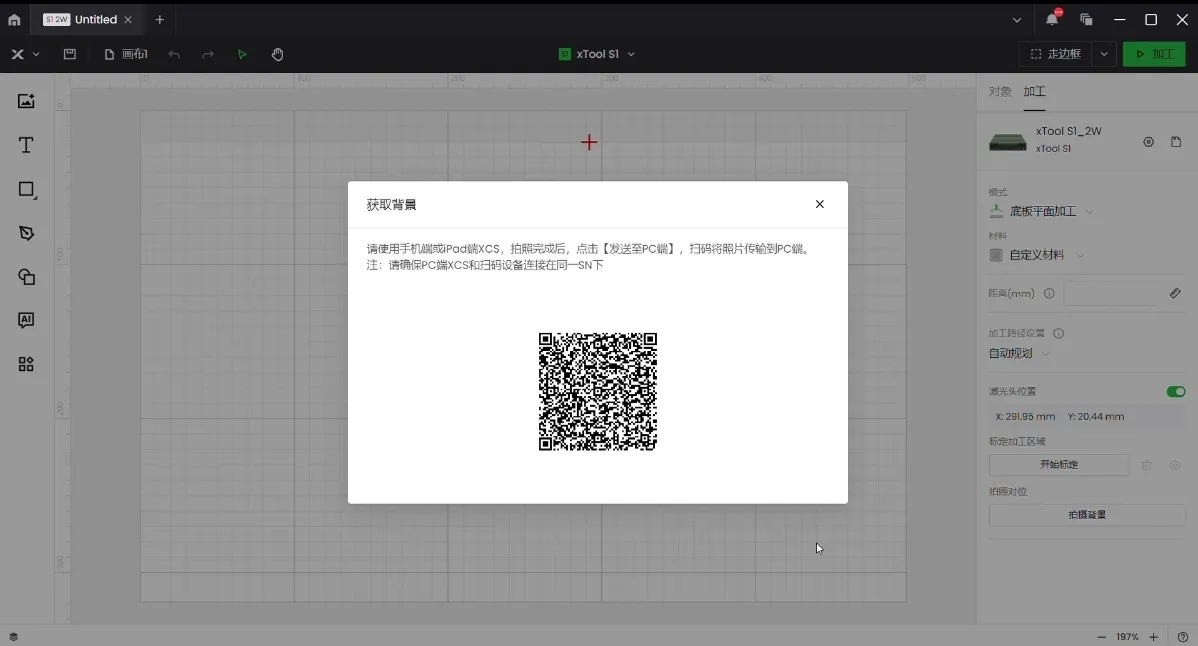This screenshot has height=646, width=1198.
Task: Click the 开始标定 button
Action: point(1058,464)
